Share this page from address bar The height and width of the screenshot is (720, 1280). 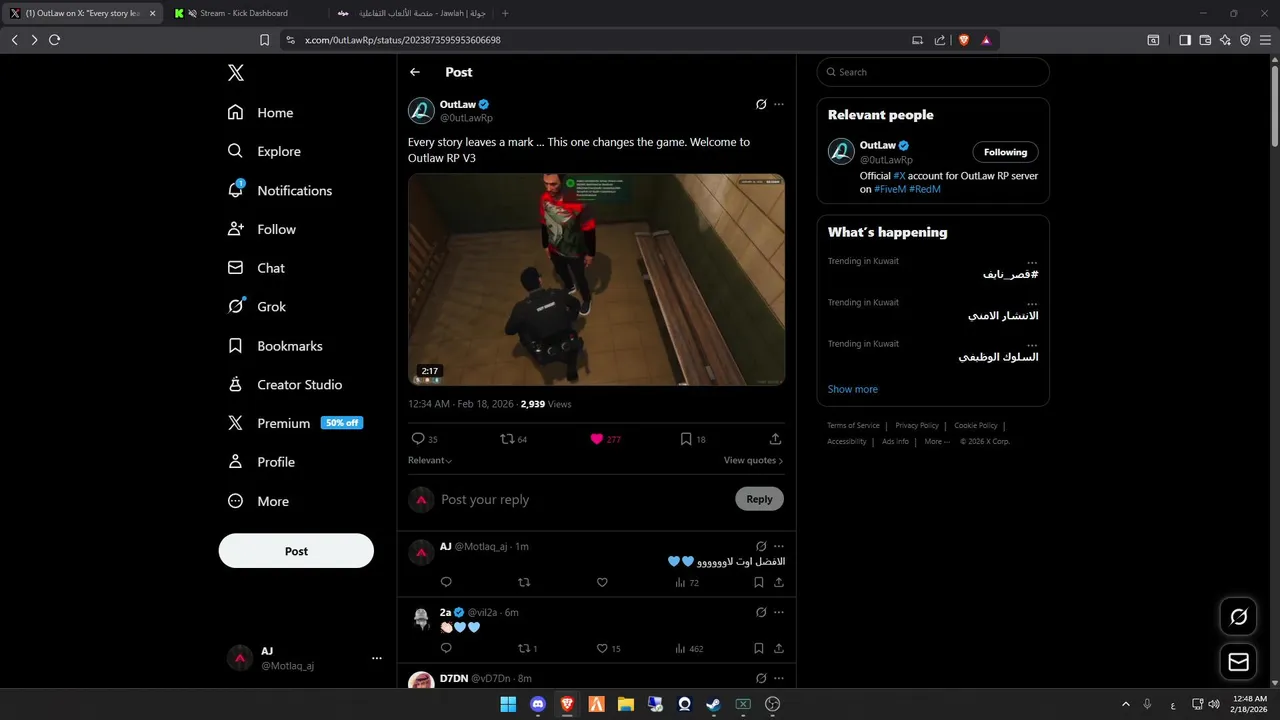pyautogui.click(x=940, y=40)
